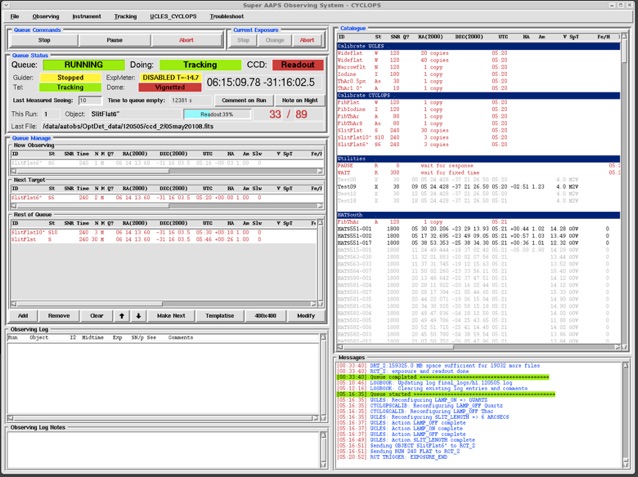
Task: Open the Observing menu
Action: click(46, 16)
